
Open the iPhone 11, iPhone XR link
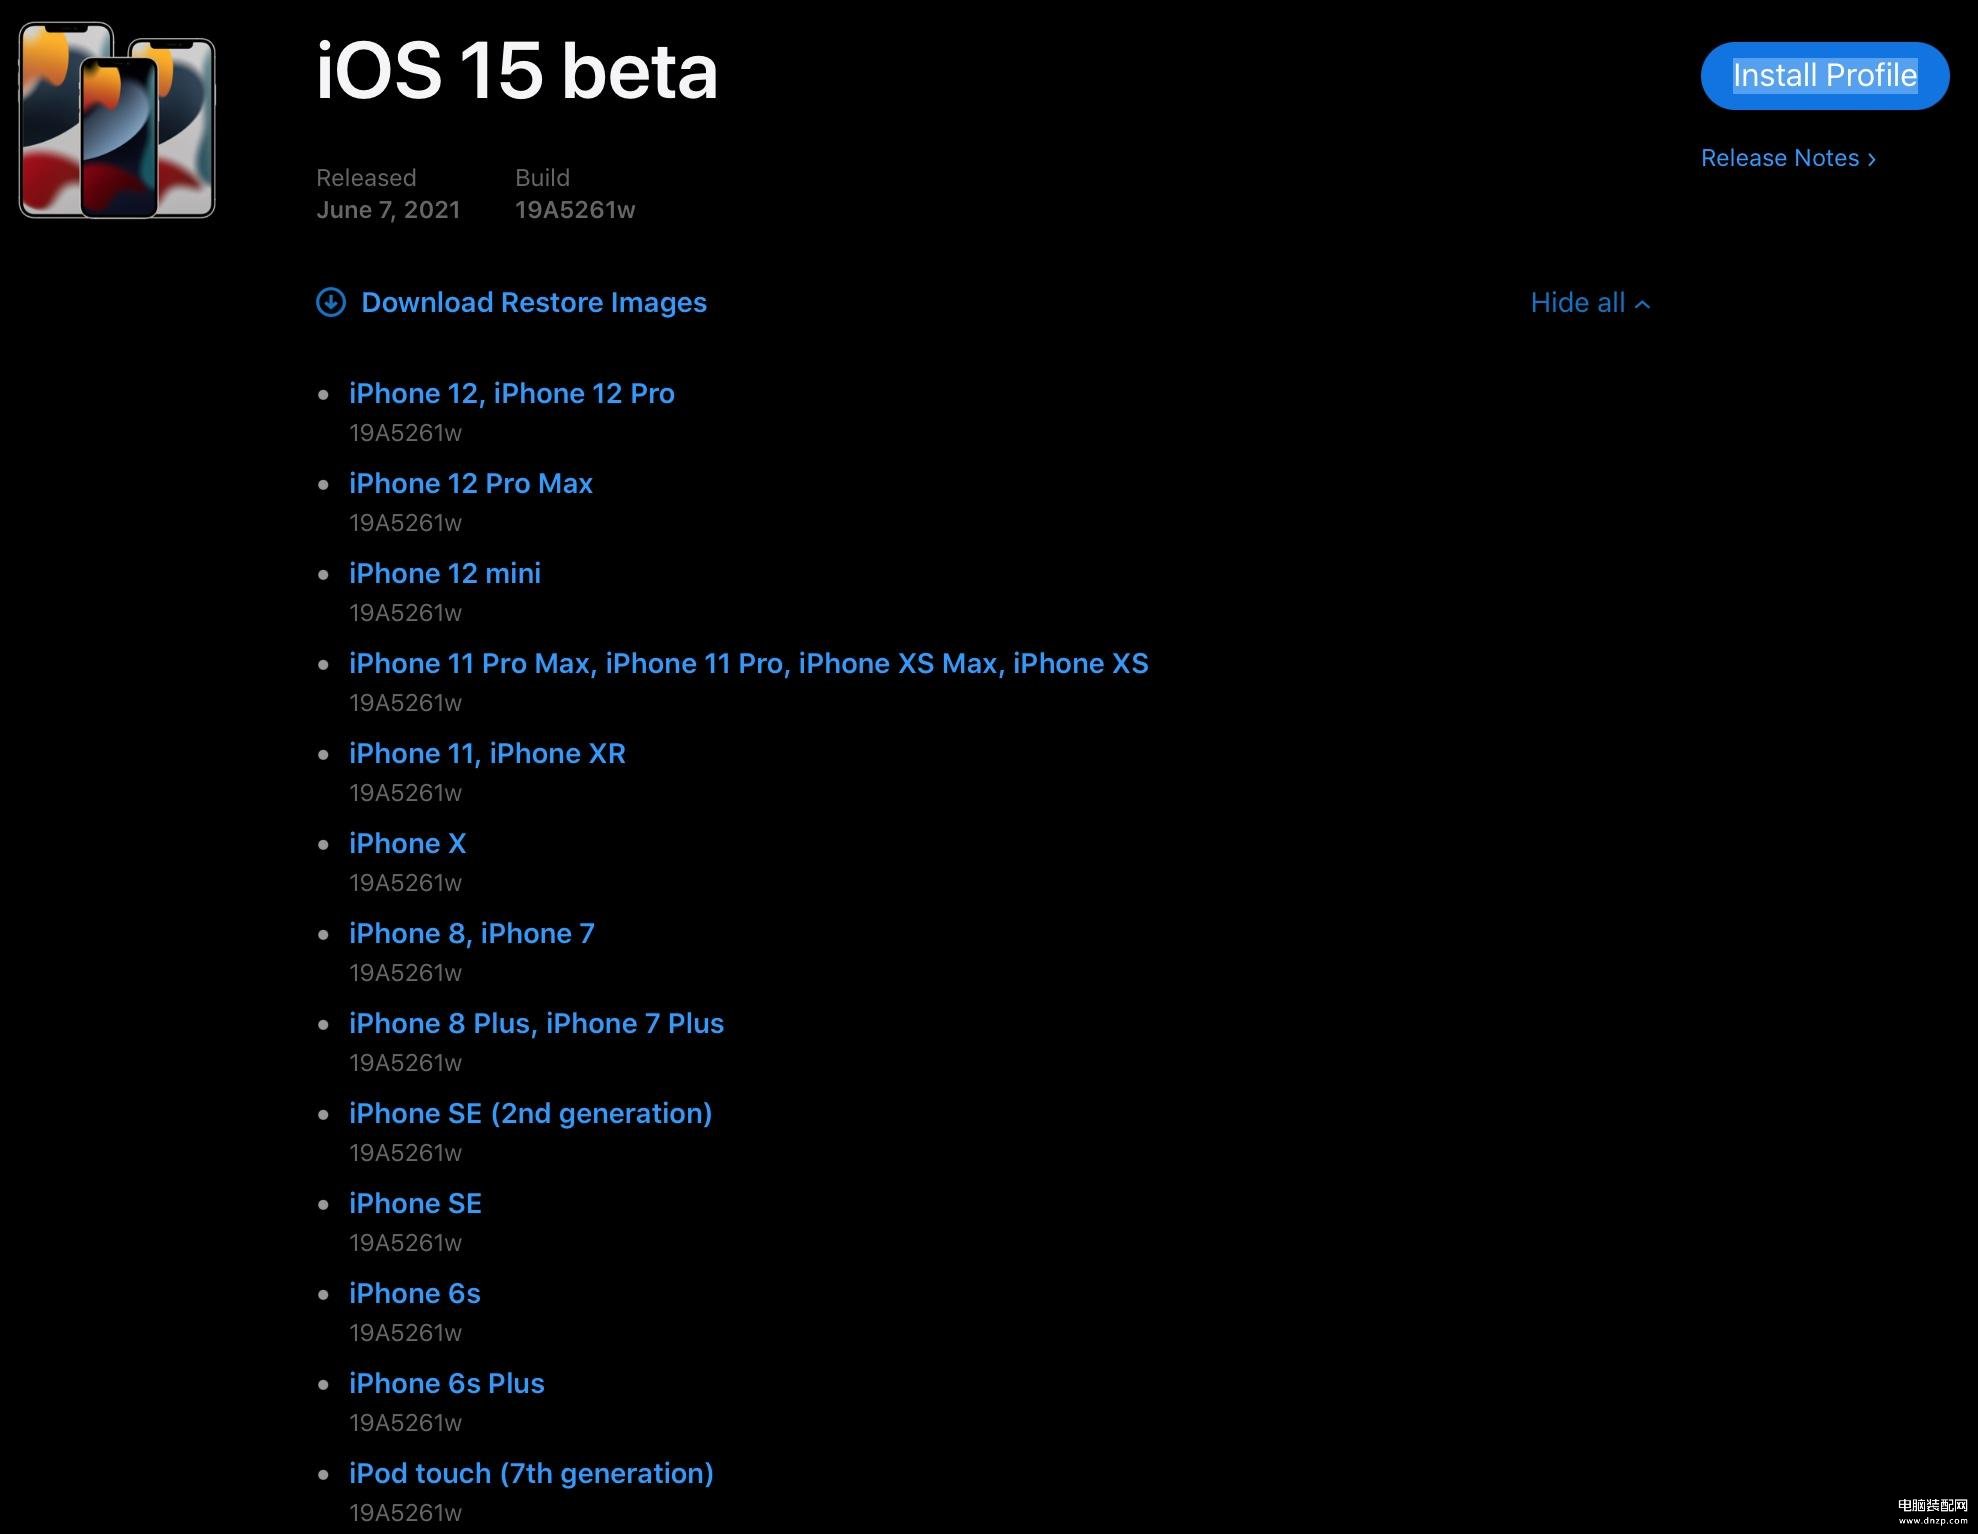point(487,753)
